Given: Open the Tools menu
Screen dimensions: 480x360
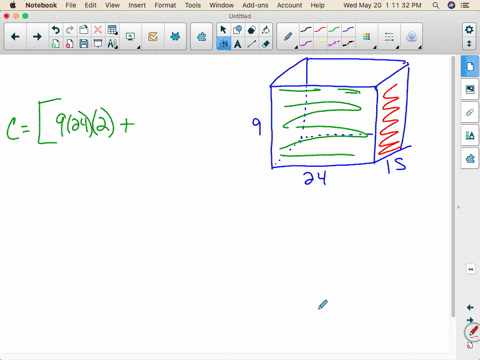Looking at the screenshot, I should pyautogui.click(x=193, y=5).
